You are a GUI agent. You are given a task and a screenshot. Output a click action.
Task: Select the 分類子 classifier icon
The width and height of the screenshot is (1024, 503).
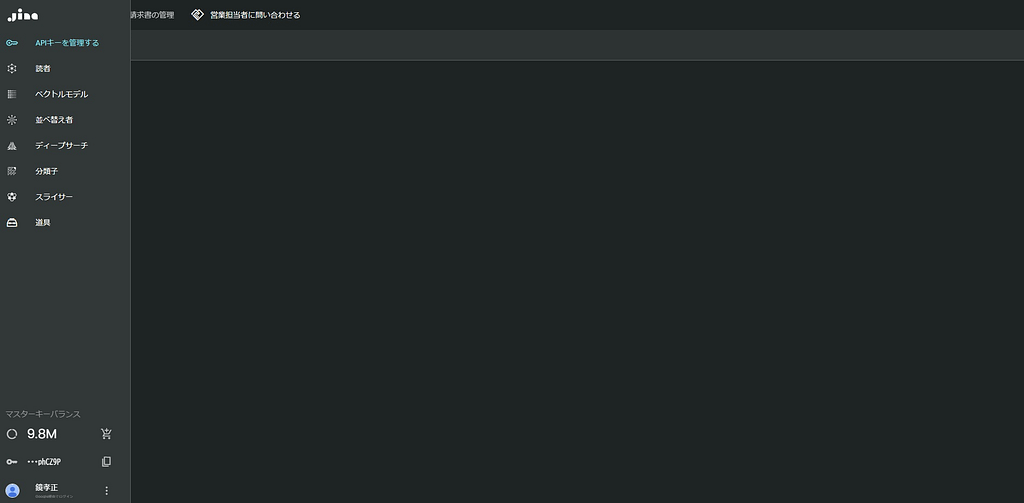click(12, 171)
